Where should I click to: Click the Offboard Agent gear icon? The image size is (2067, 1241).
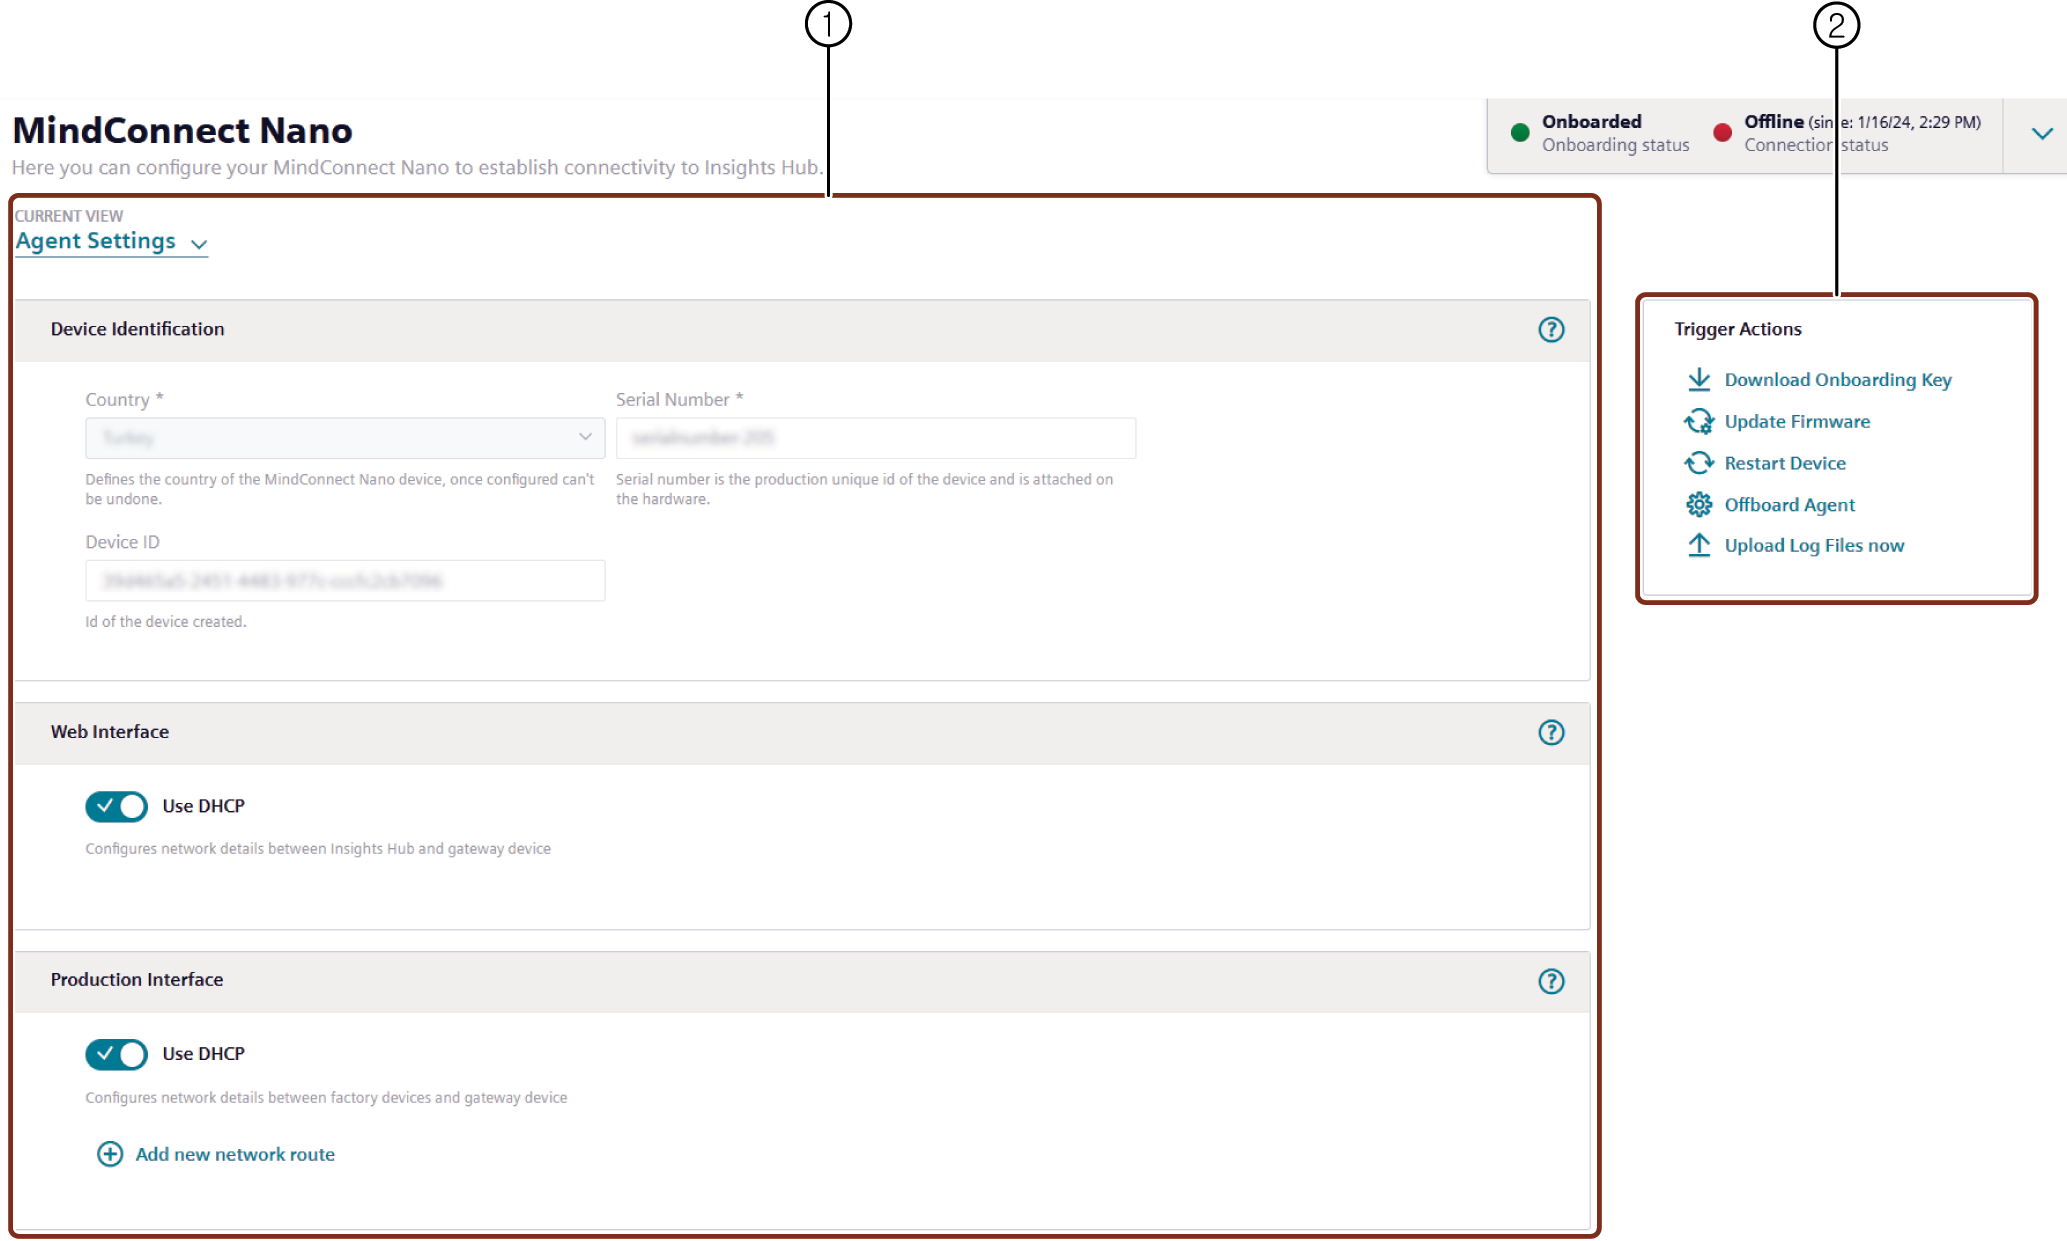1699,505
